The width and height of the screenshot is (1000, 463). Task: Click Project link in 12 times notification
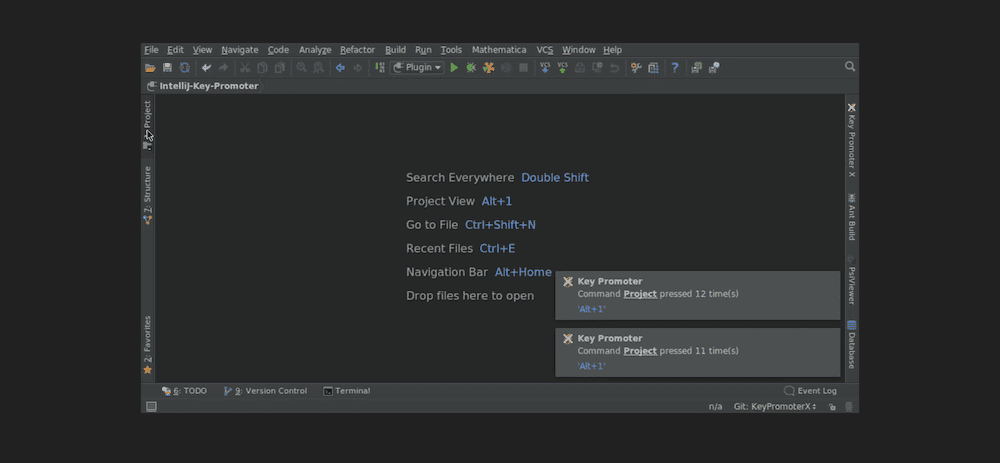click(x=640, y=294)
